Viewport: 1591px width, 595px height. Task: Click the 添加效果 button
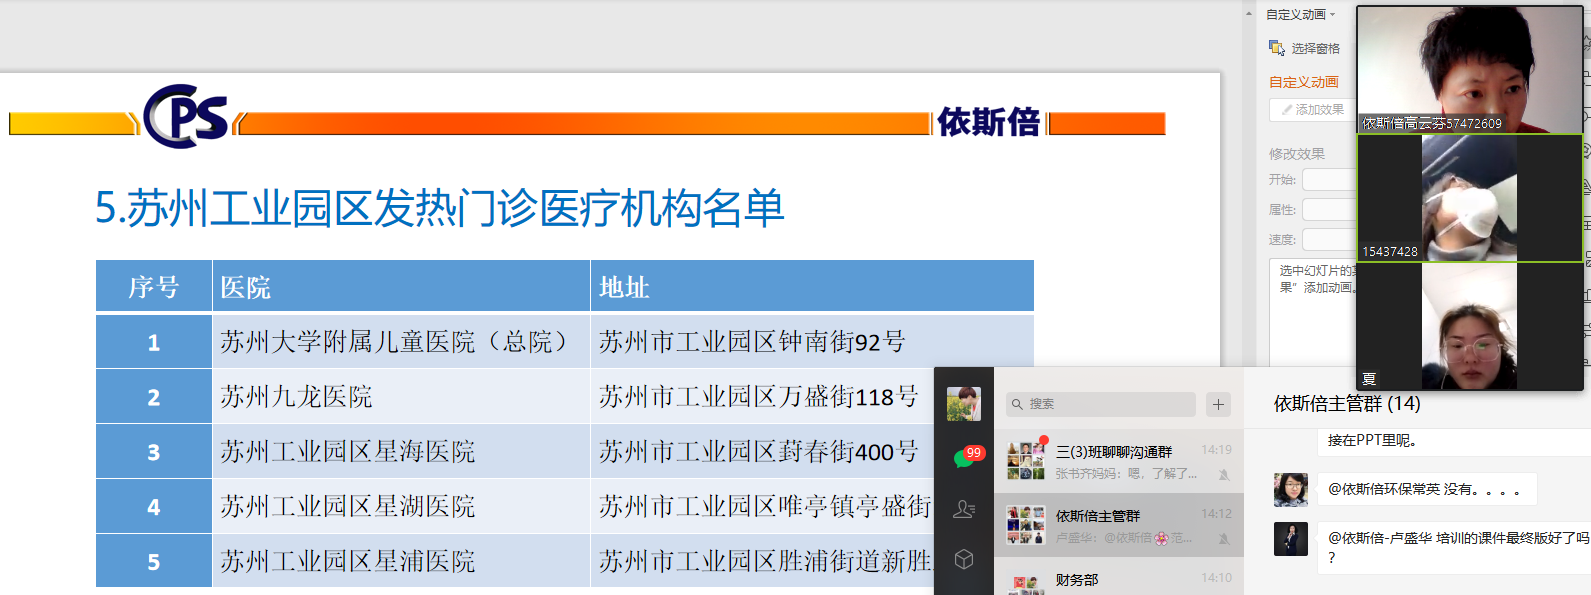pyautogui.click(x=1311, y=110)
